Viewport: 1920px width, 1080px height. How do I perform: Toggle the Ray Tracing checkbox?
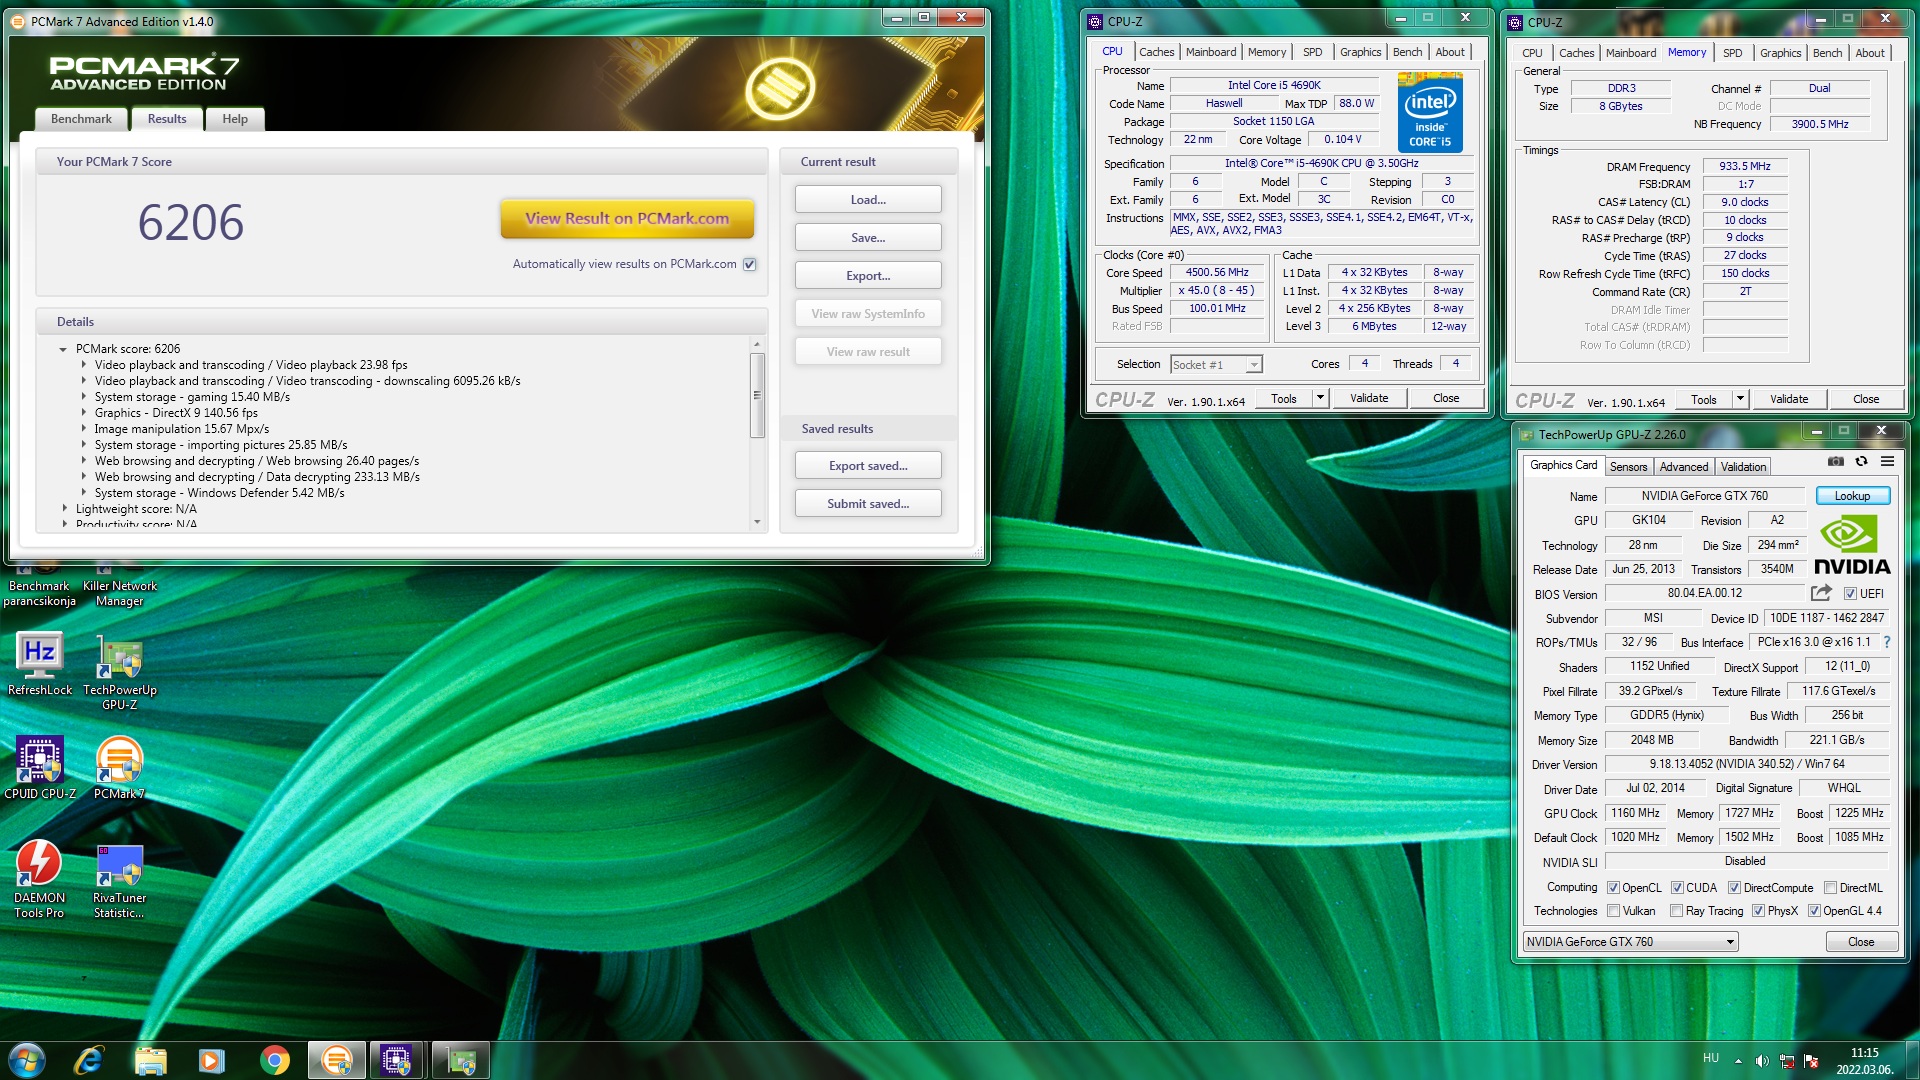tap(1676, 911)
